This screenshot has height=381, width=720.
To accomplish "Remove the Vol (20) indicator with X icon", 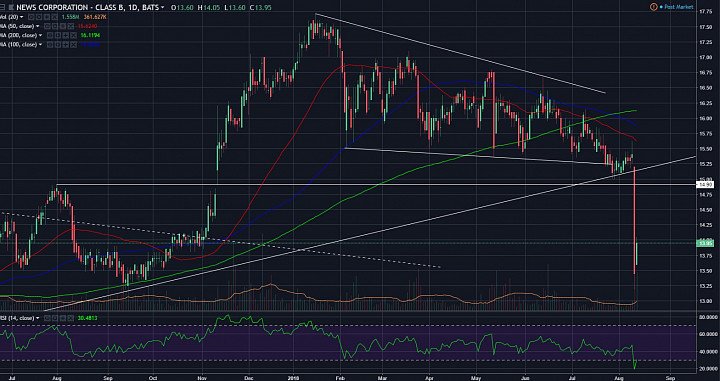I will (54, 17).
